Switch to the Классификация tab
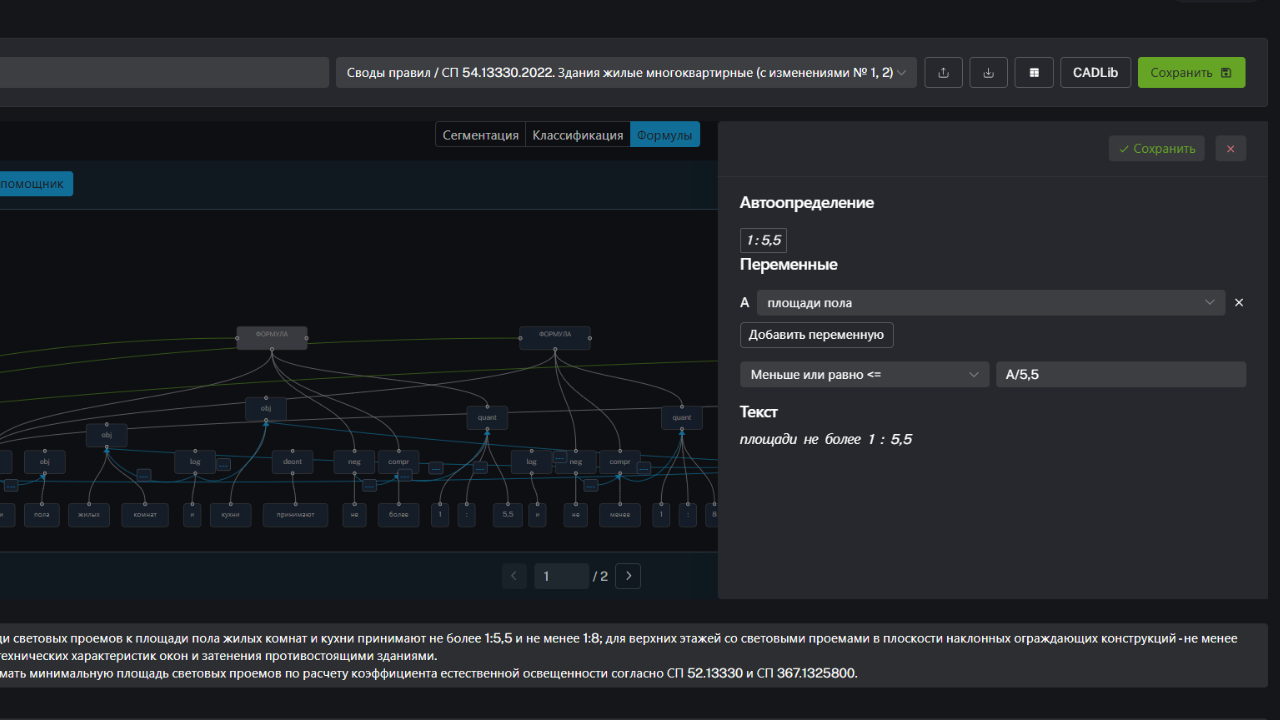Image resolution: width=1280 pixels, height=720 pixels. [x=577, y=135]
